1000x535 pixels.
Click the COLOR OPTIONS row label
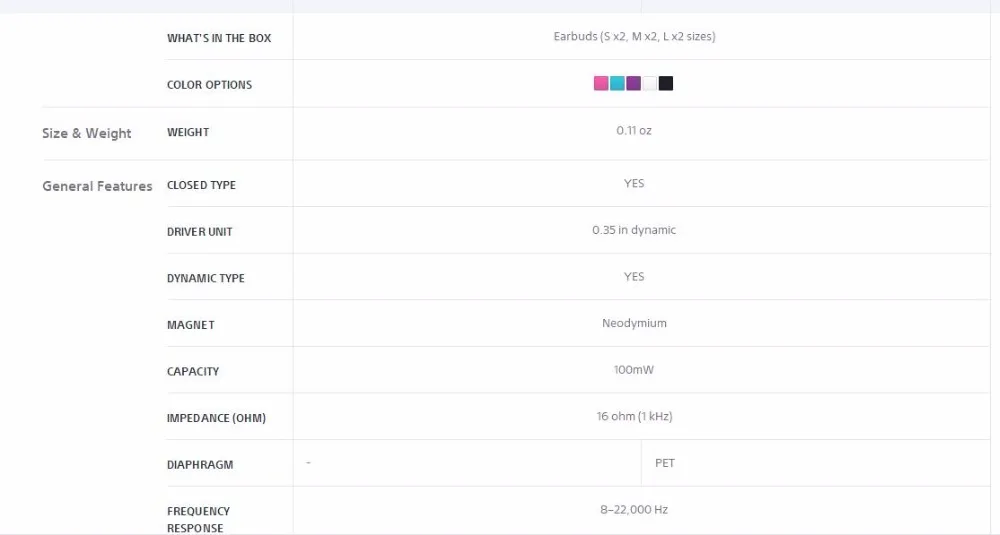point(209,85)
